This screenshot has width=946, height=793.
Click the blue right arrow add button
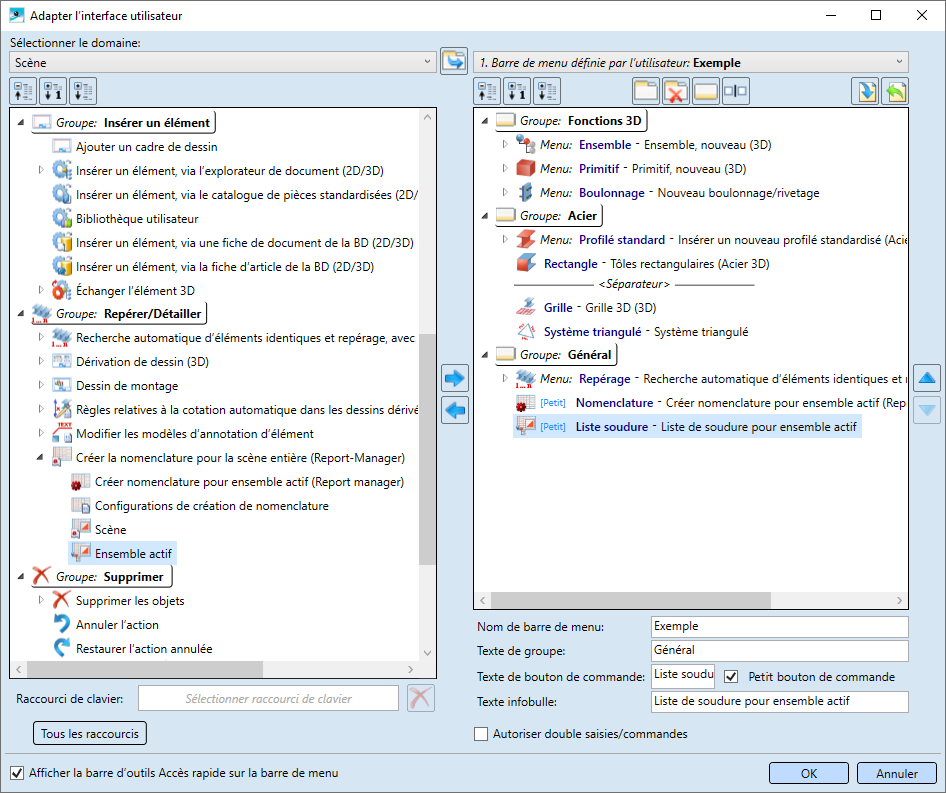455,378
